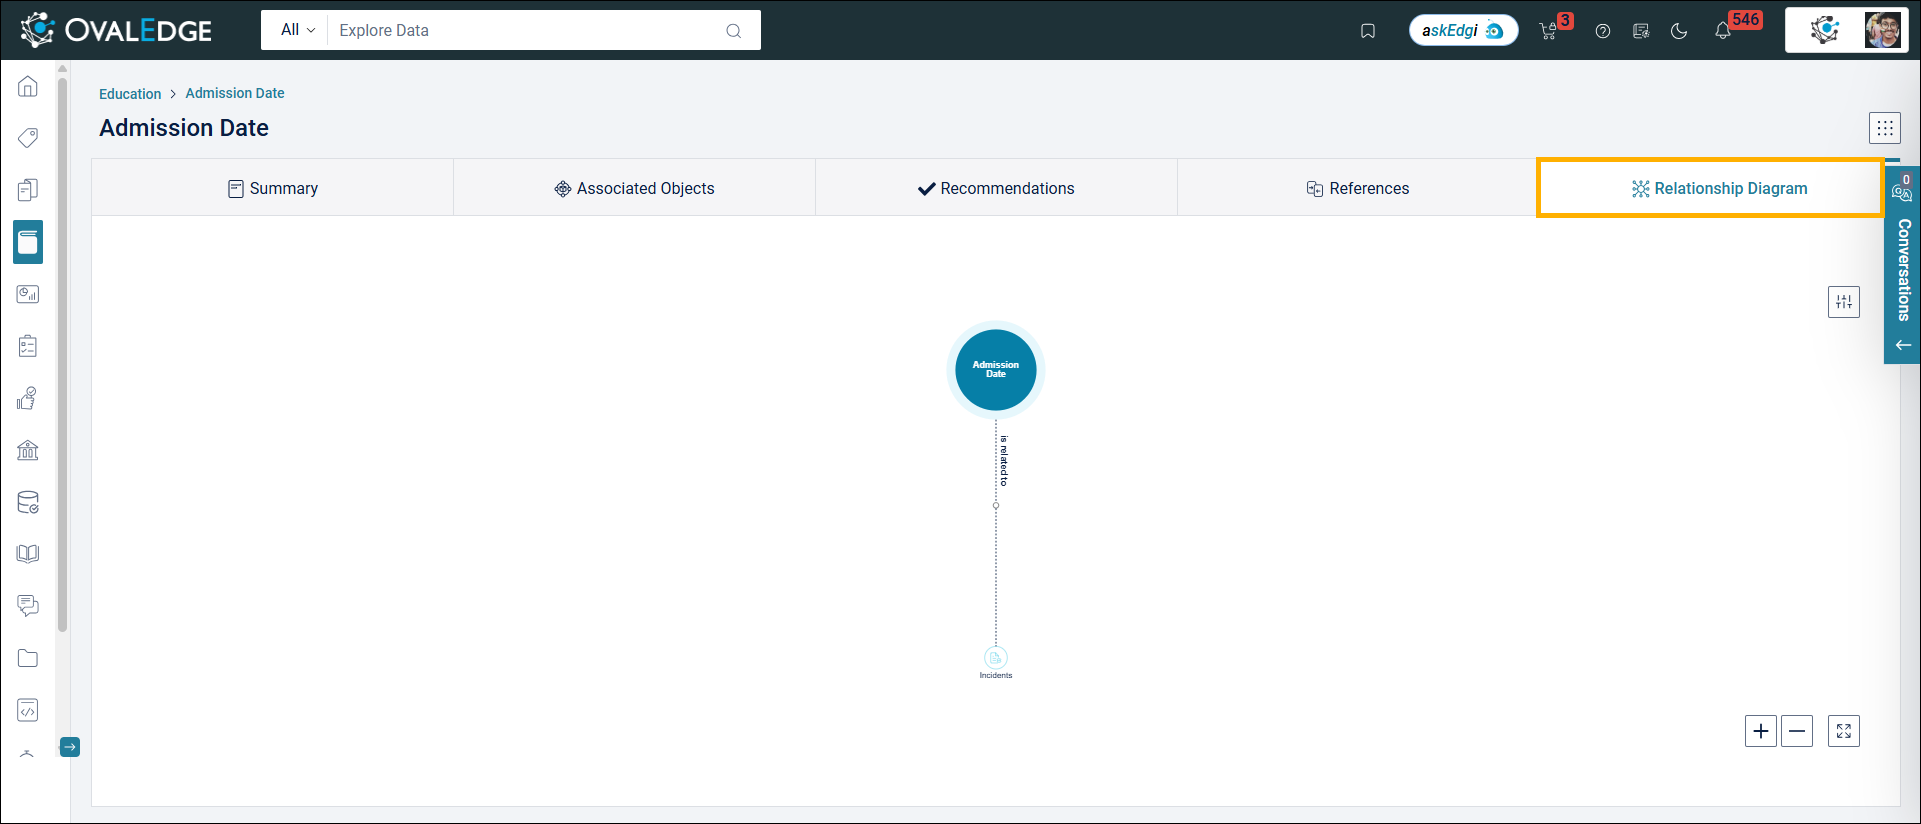
Task: Click the bookmark icon in the top bar
Action: pyautogui.click(x=1368, y=31)
